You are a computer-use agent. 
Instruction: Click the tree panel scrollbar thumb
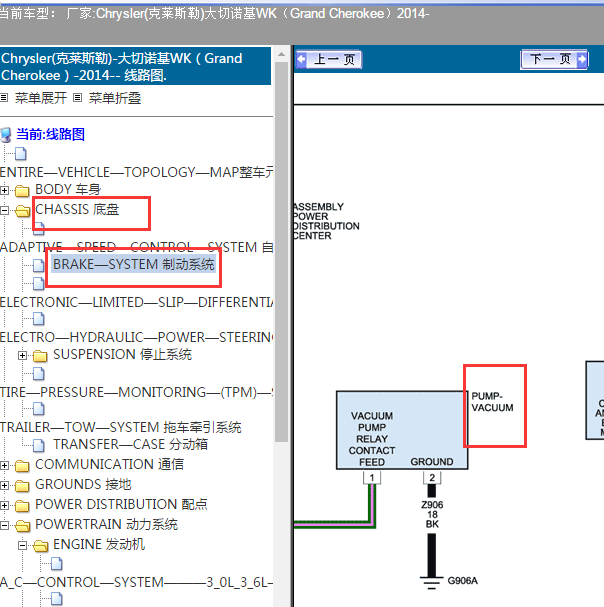tap(281, 252)
